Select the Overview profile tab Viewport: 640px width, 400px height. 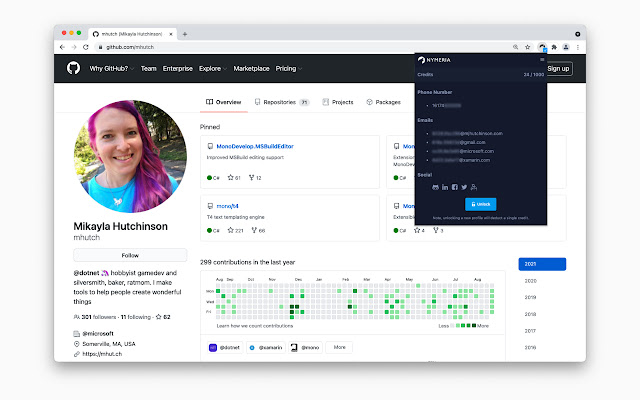224,102
